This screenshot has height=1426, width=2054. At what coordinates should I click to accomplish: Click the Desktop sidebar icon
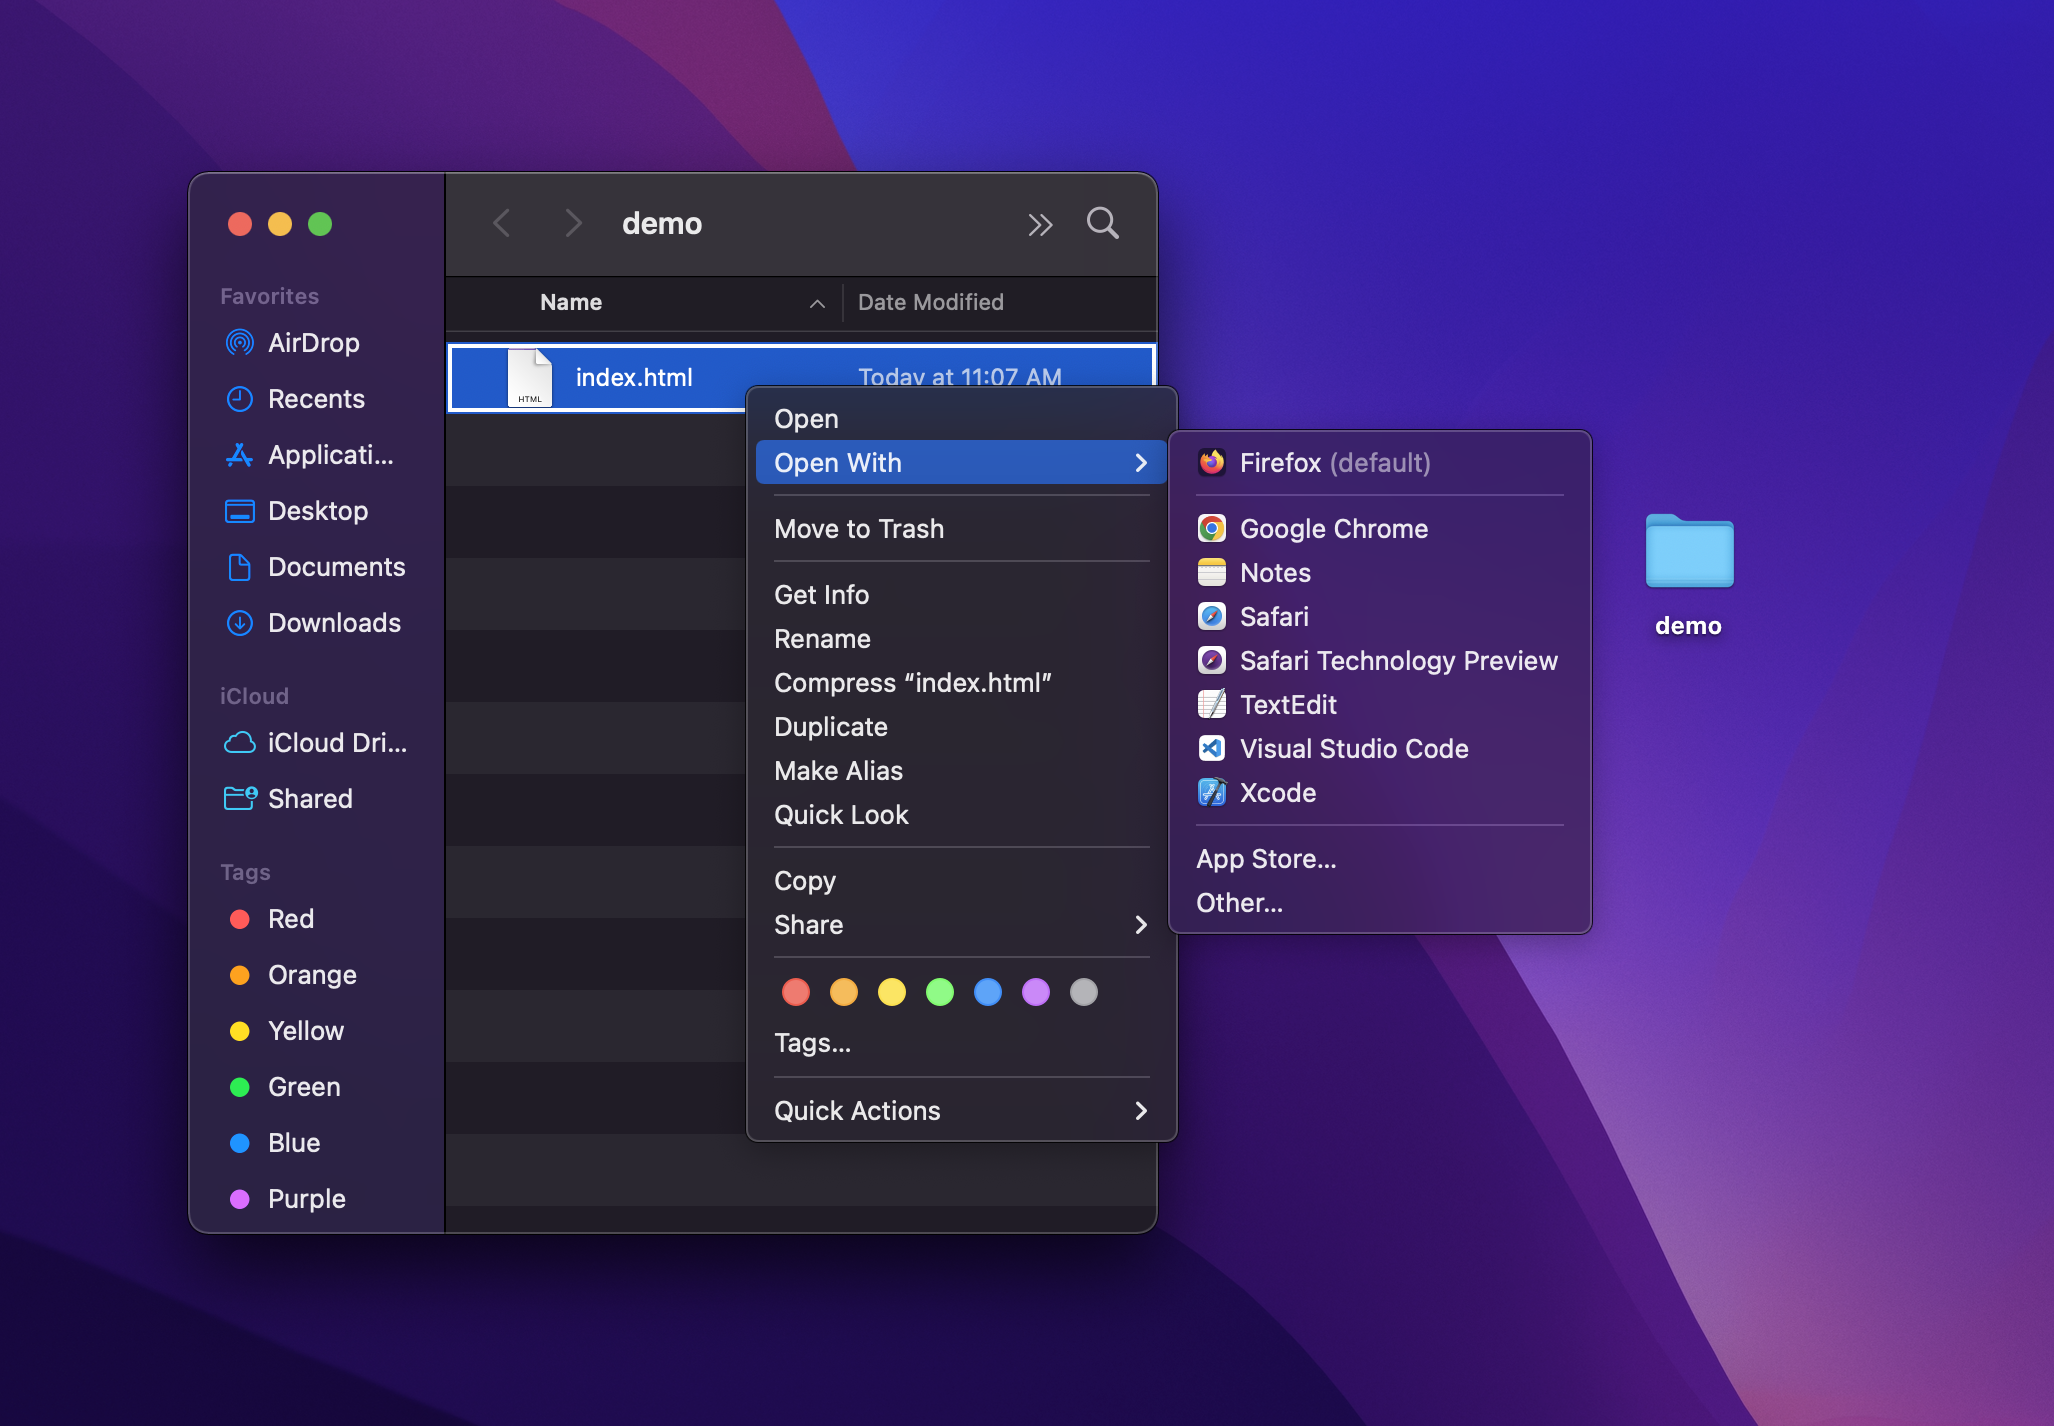coord(240,511)
